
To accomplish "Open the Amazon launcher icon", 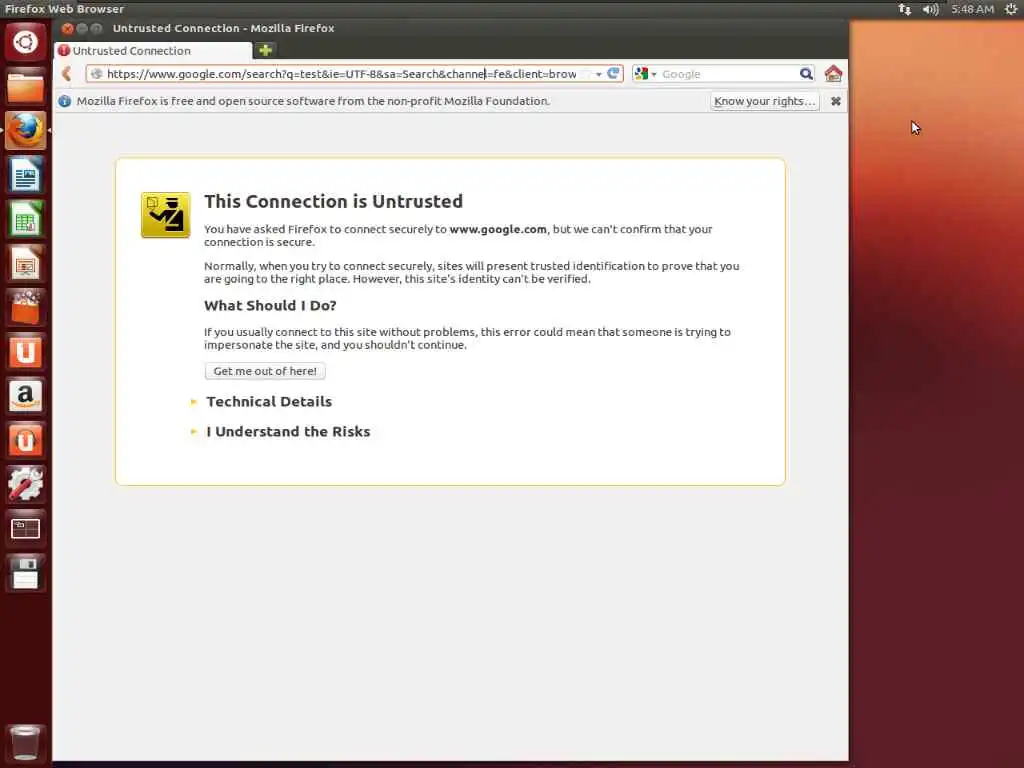I will point(25,396).
